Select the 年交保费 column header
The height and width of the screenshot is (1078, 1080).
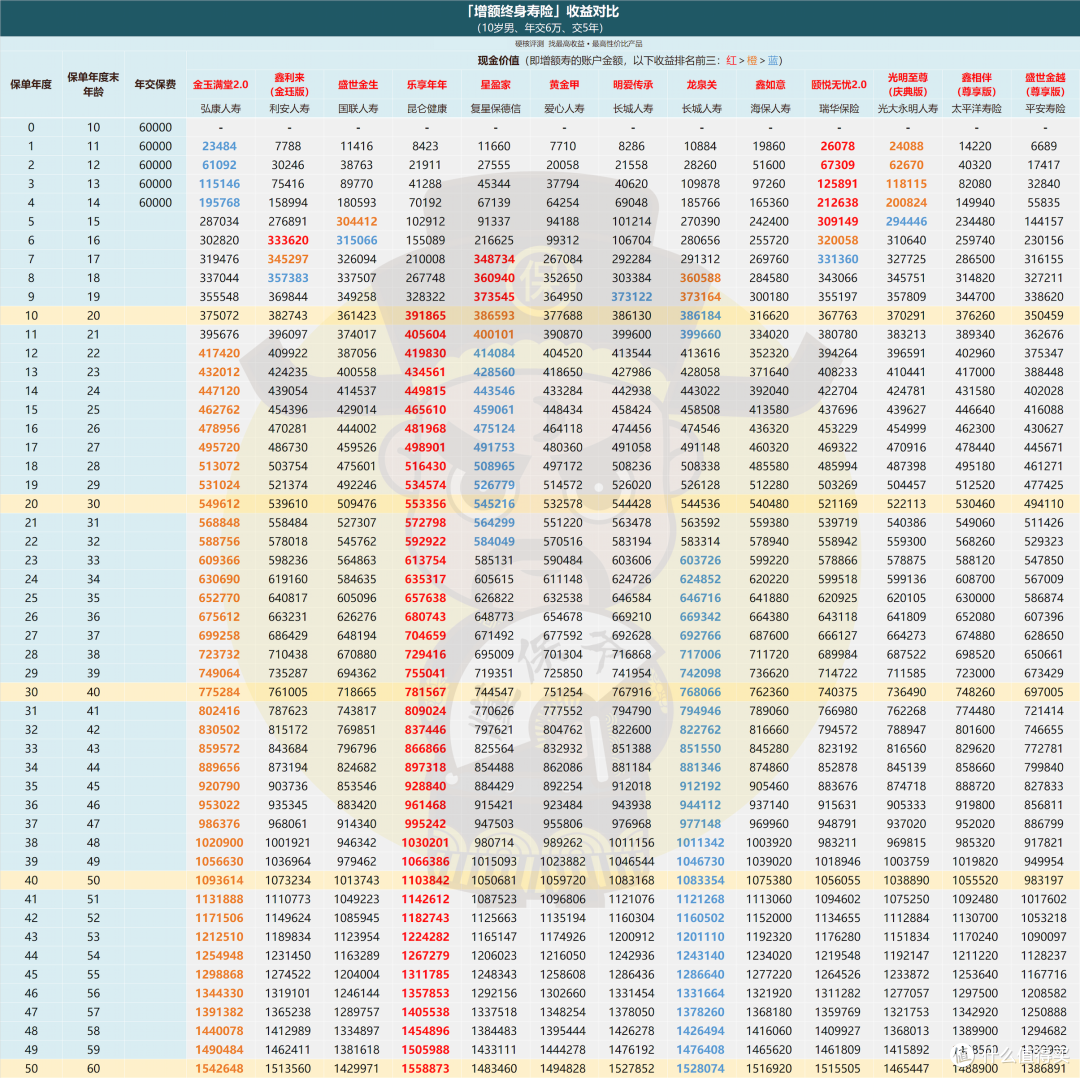[155, 85]
